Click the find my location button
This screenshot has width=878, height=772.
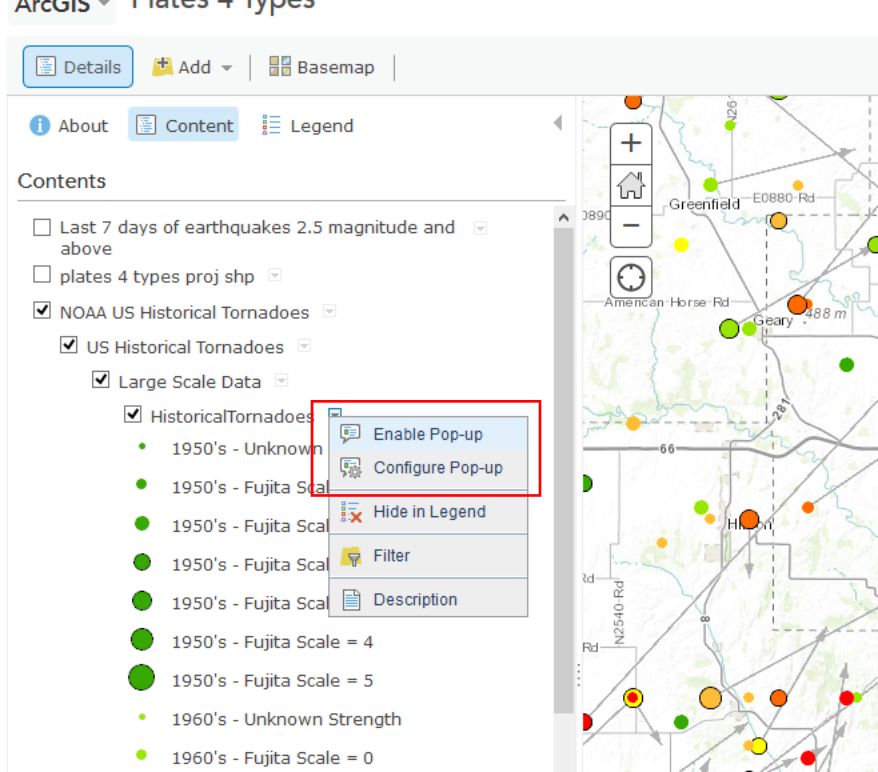click(x=631, y=278)
